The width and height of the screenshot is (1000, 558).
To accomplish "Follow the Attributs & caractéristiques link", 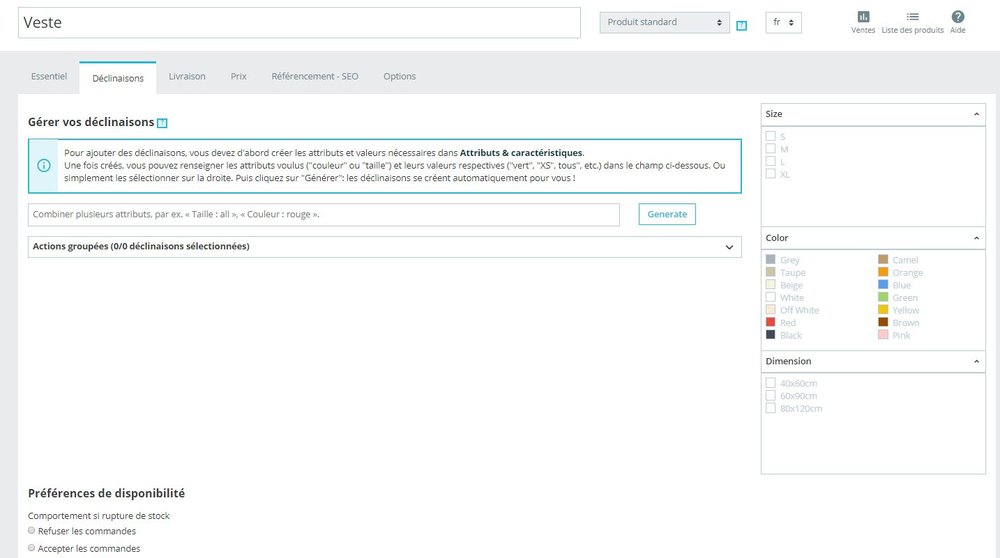I will tap(521, 153).
